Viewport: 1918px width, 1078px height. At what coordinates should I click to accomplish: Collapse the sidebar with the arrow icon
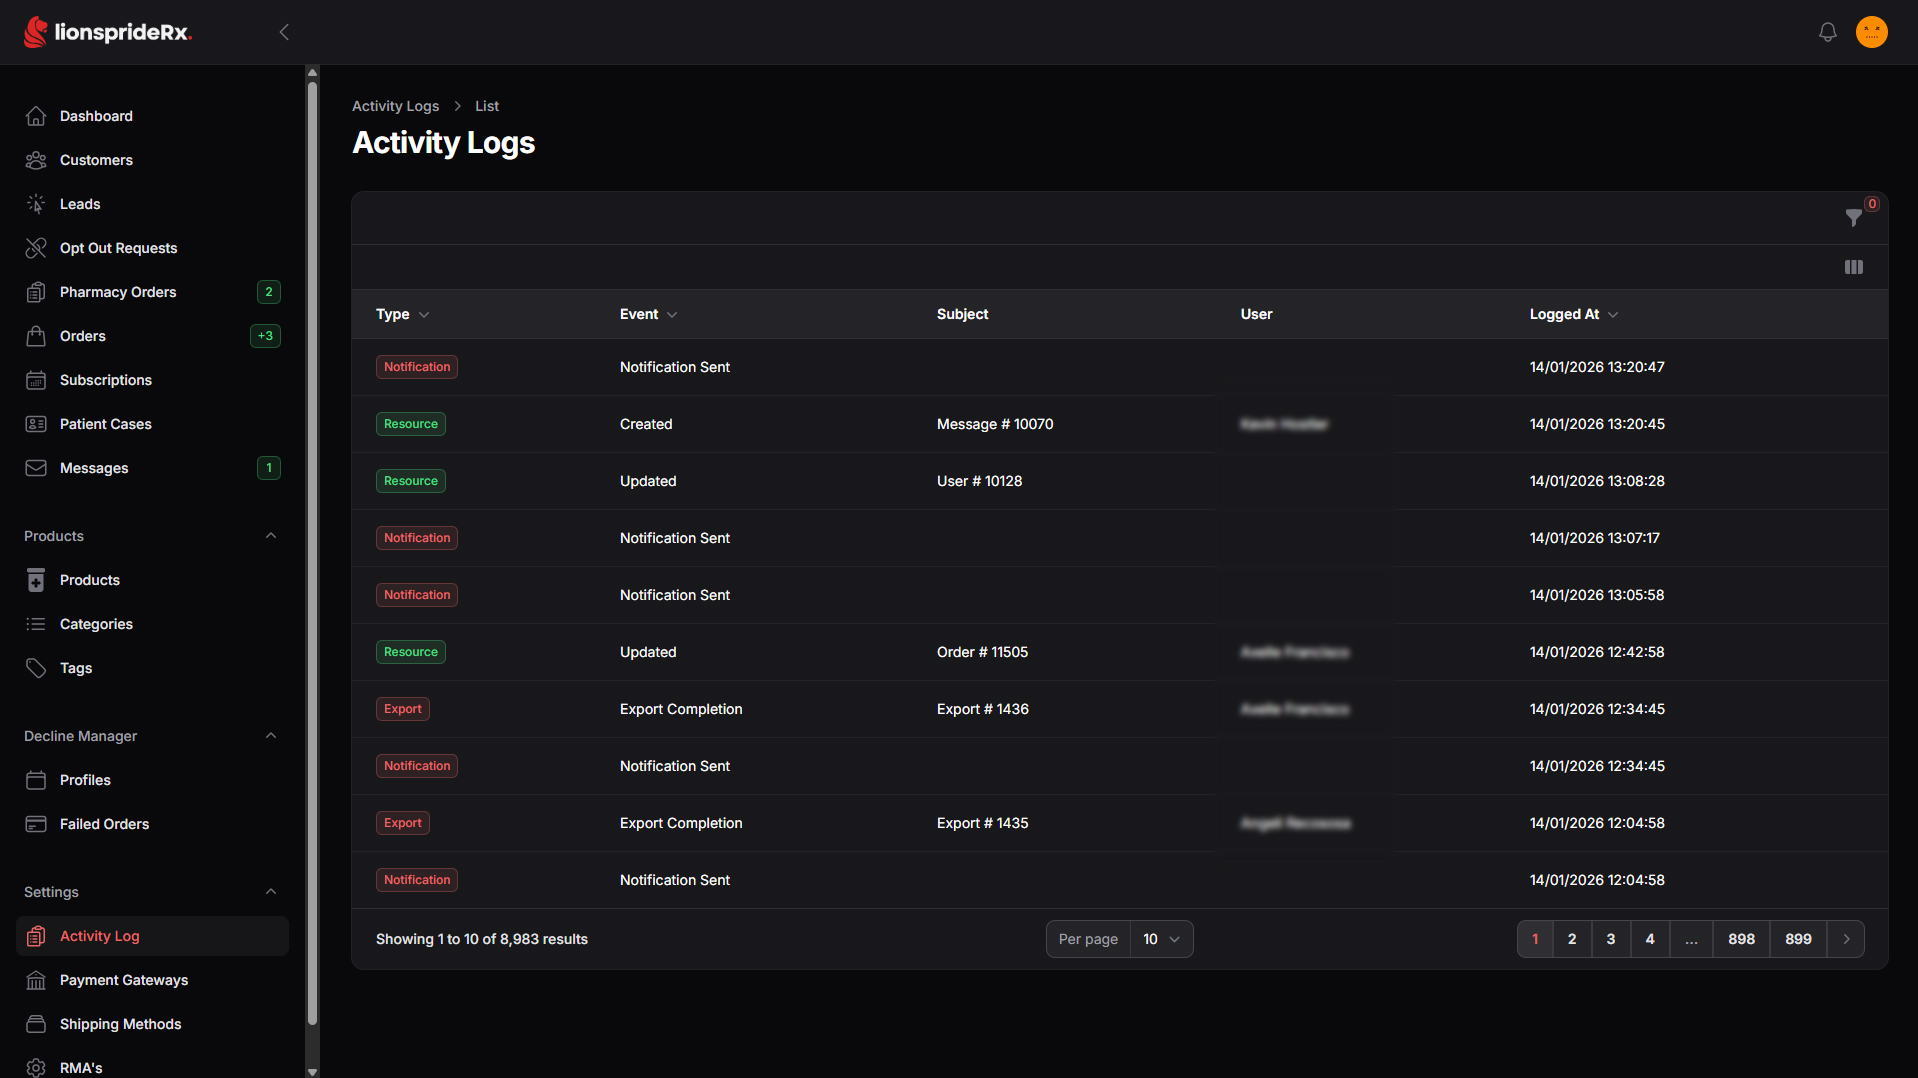click(x=284, y=32)
